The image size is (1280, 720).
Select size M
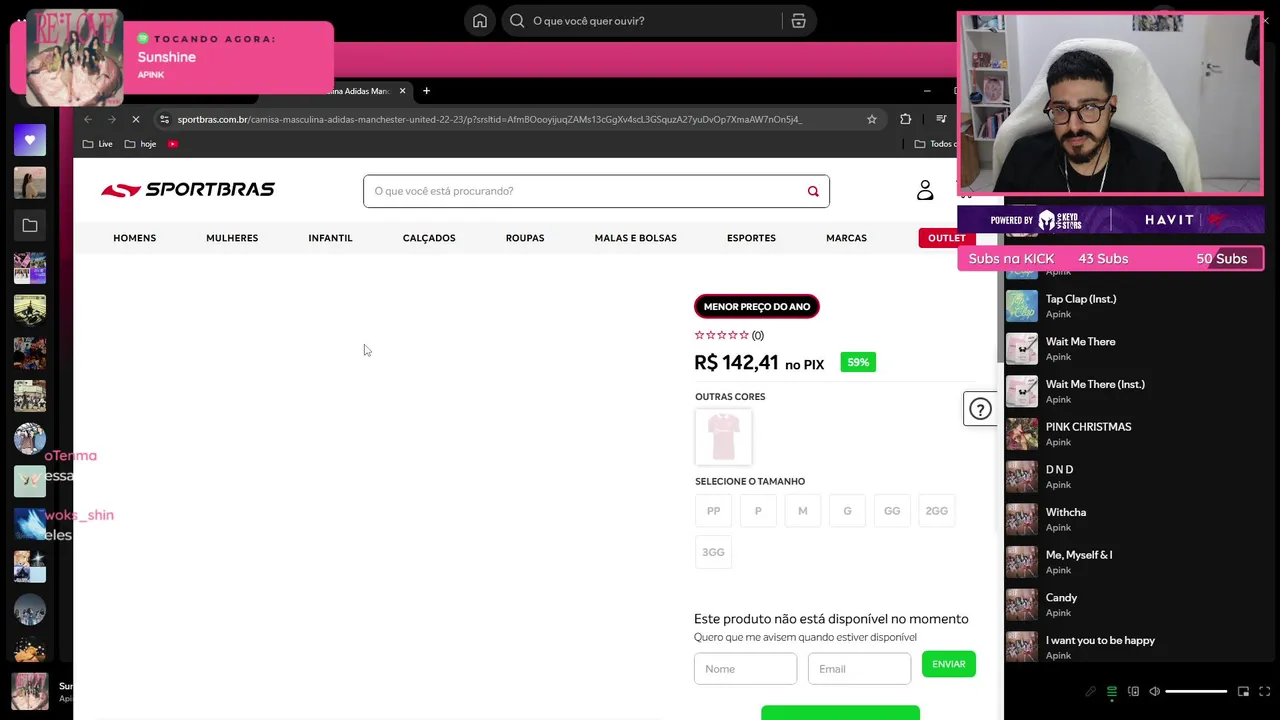coord(802,511)
